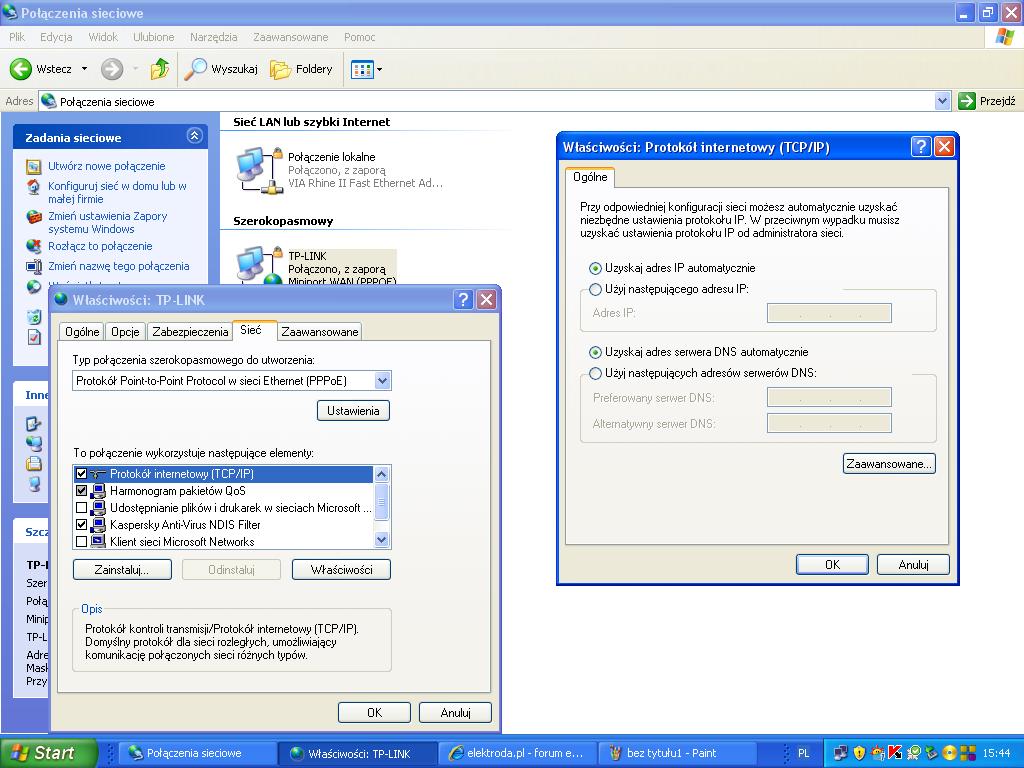Select the TP-LINK broadband connection icon

point(258,264)
